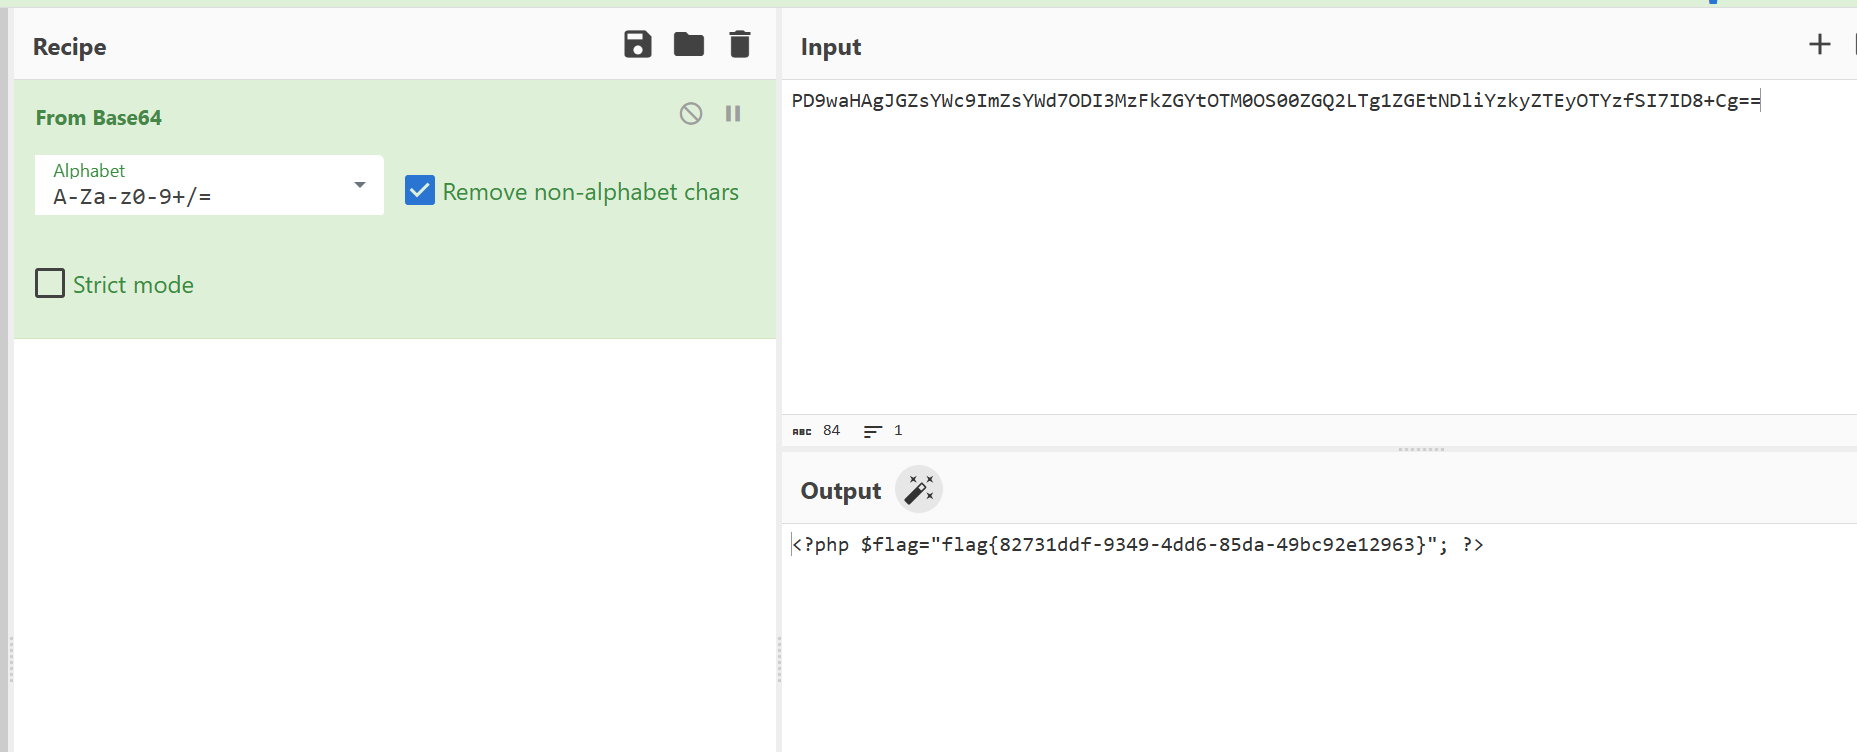This screenshot has width=1857, height=752.
Task: Expand the Alphabet dropdown arrow
Action: coord(359,185)
